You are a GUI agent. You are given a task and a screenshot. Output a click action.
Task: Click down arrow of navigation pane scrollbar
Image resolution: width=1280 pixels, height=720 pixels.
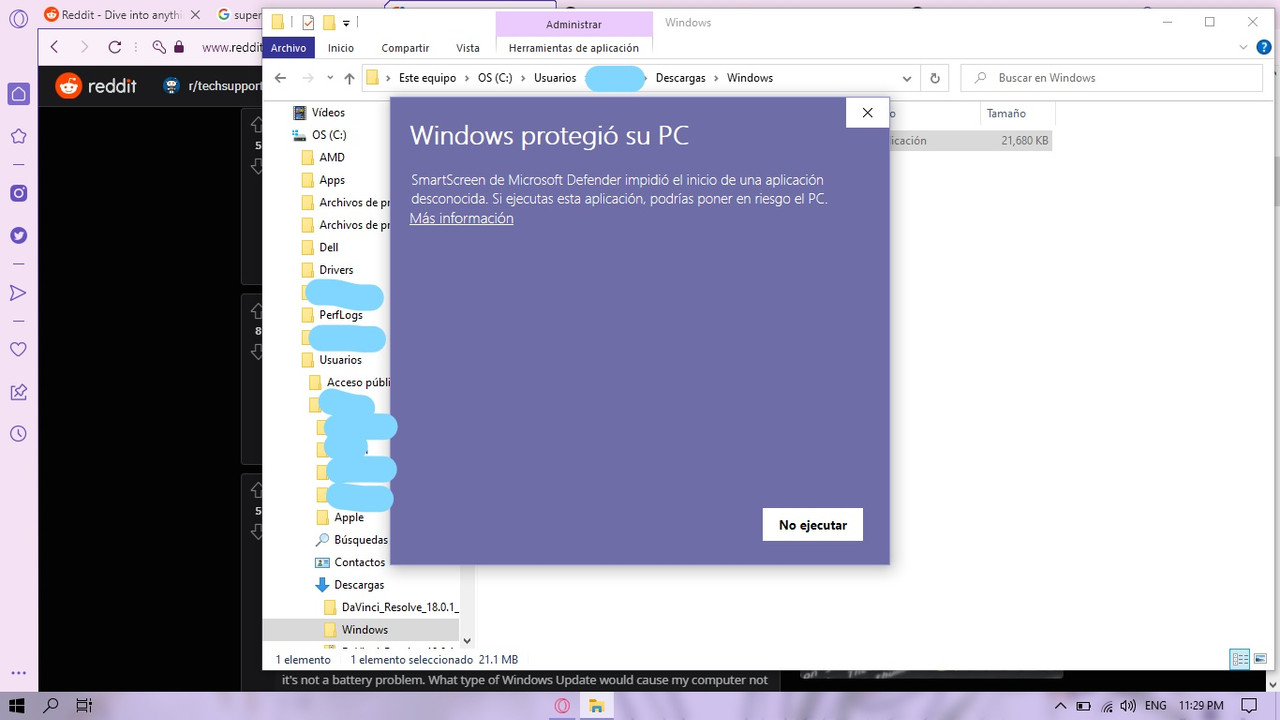click(x=467, y=641)
